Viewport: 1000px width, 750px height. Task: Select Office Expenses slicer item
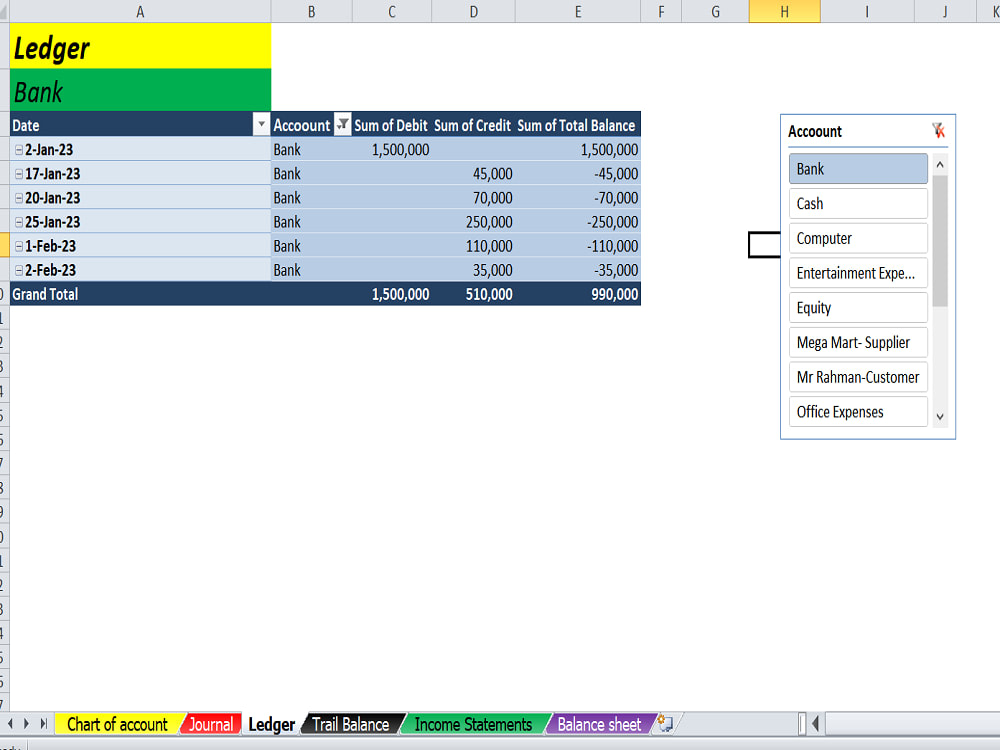pyautogui.click(x=857, y=411)
